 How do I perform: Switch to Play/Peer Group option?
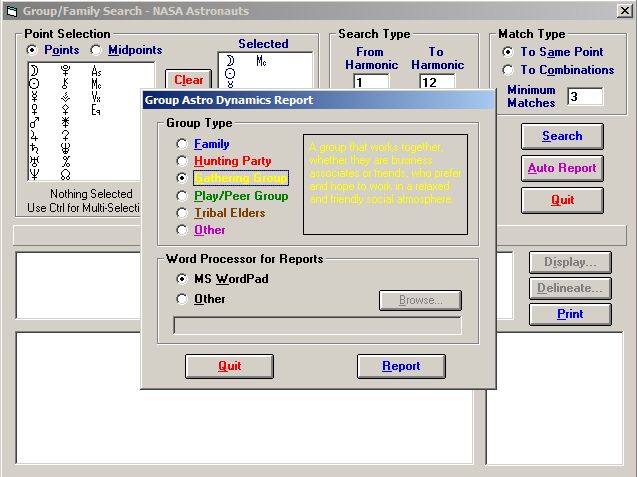(x=181, y=196)
